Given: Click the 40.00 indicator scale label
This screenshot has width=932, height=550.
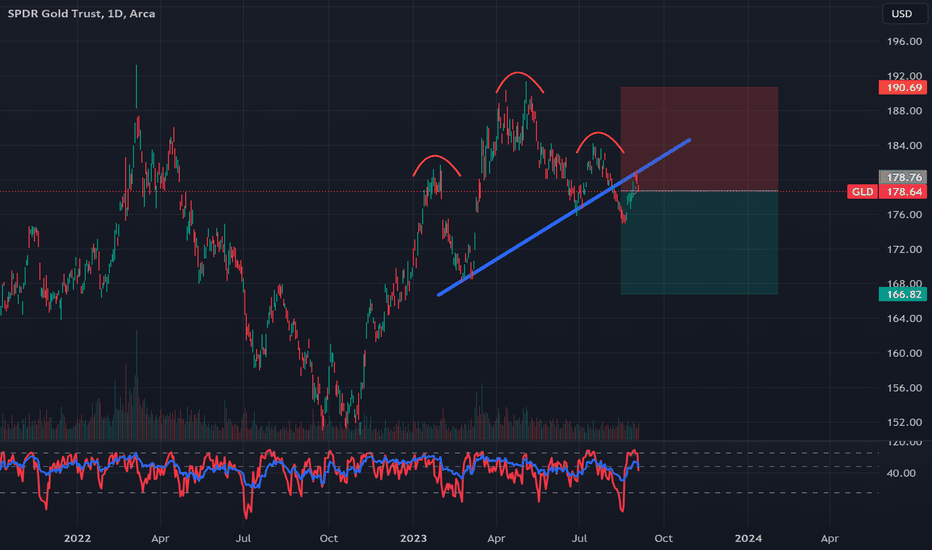Looking at the screenshot, I should (x=900, y=473).
